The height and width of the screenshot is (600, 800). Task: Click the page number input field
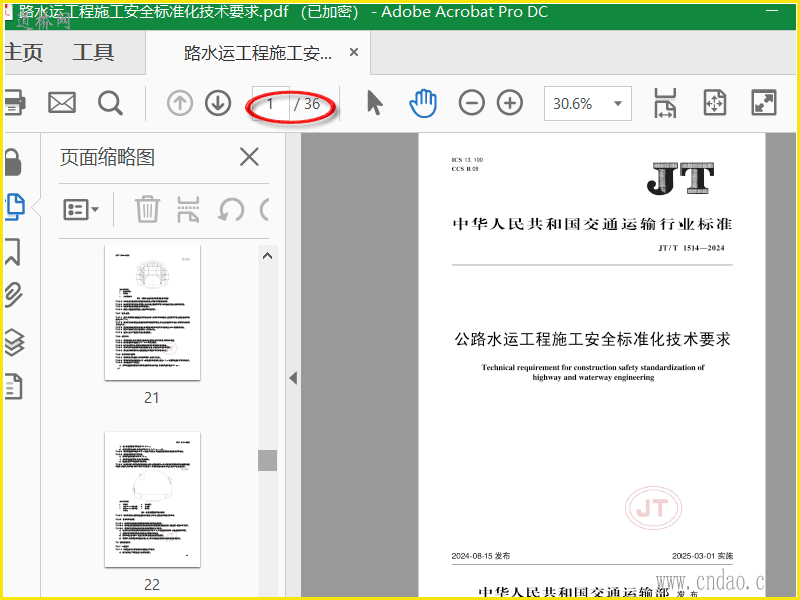tap(271, 104)
